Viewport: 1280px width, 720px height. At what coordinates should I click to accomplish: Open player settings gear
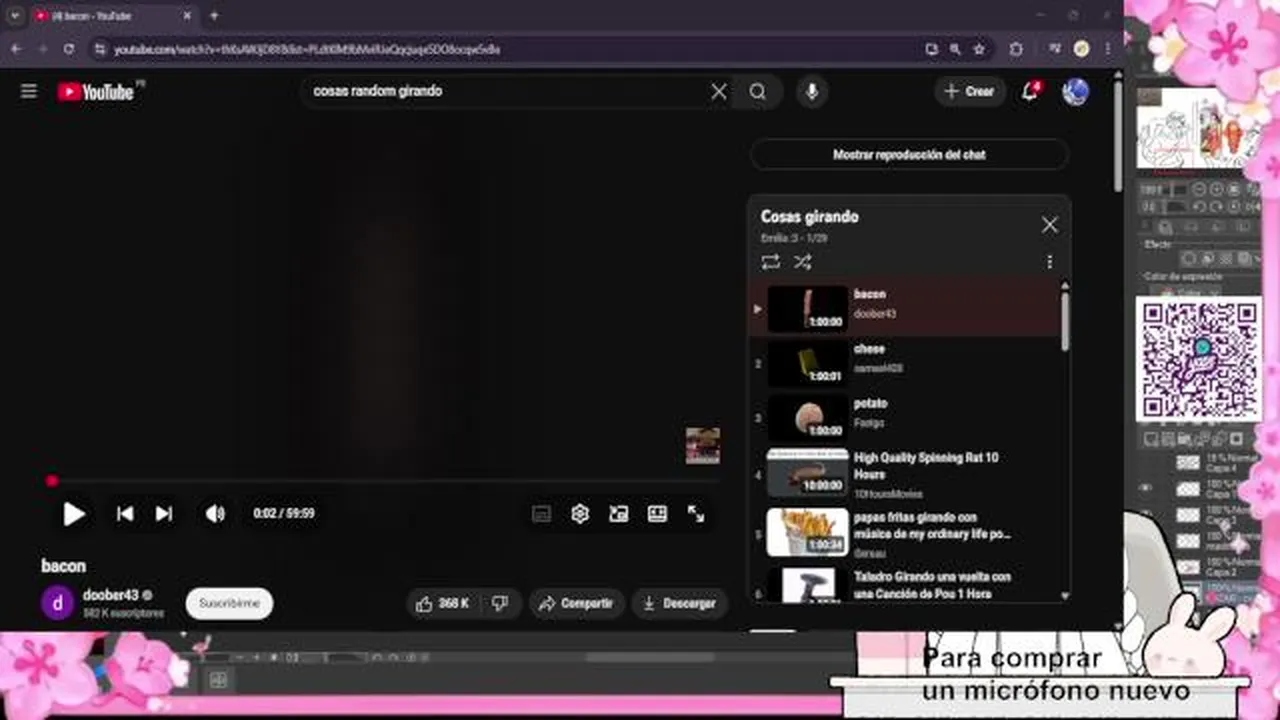[580, 514]
